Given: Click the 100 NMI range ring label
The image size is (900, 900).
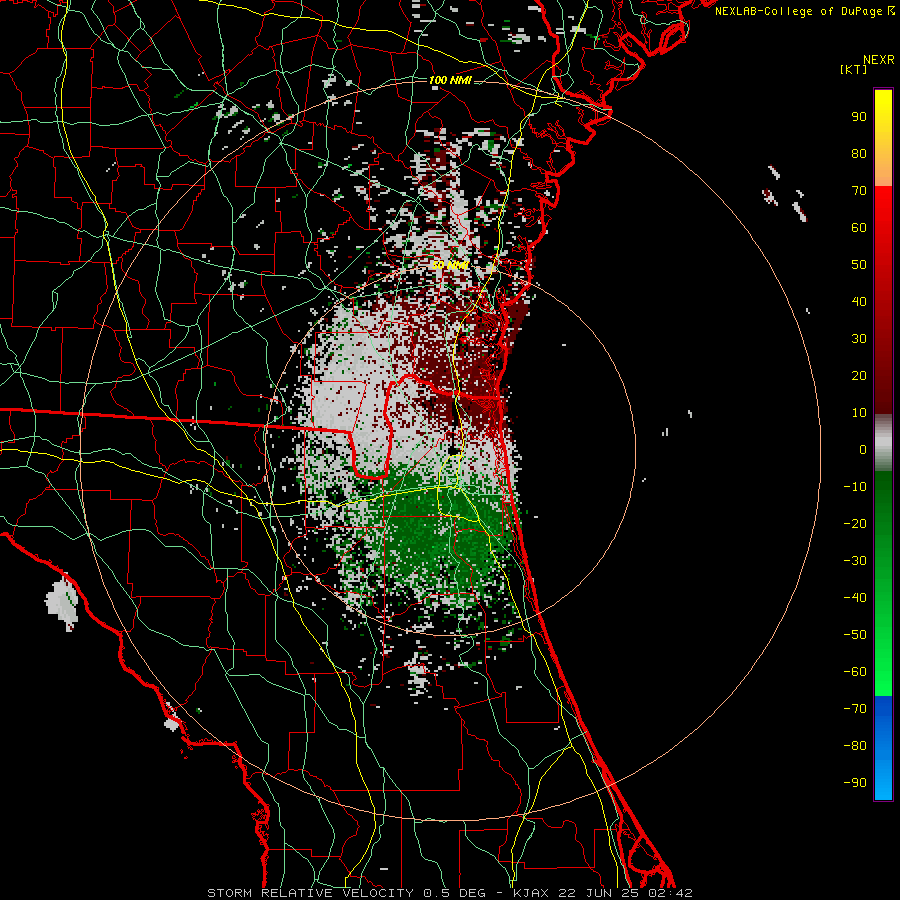Looking at the screenshot, I should 450,80.
